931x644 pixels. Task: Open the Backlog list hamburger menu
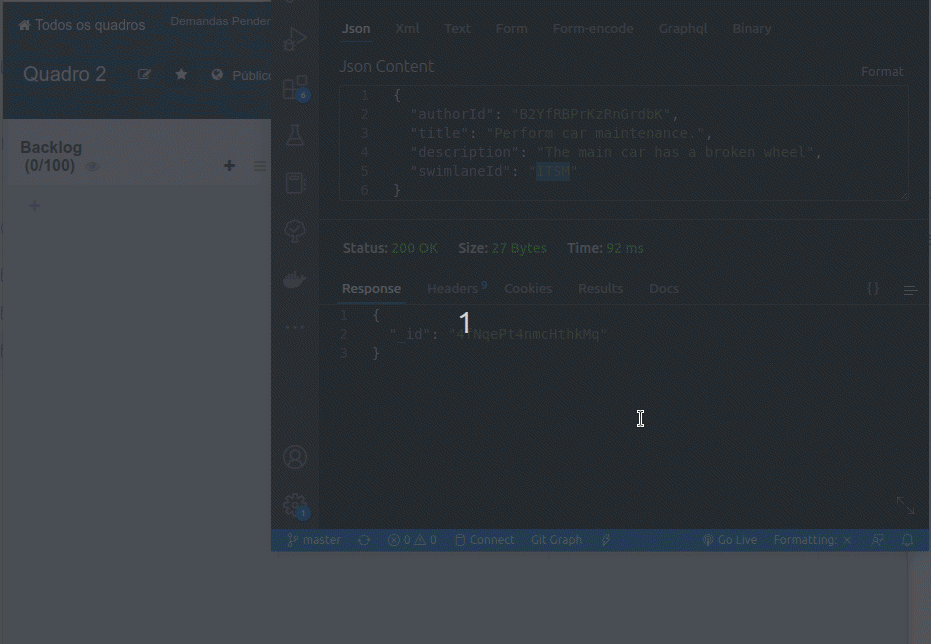(x=259, y=166)
